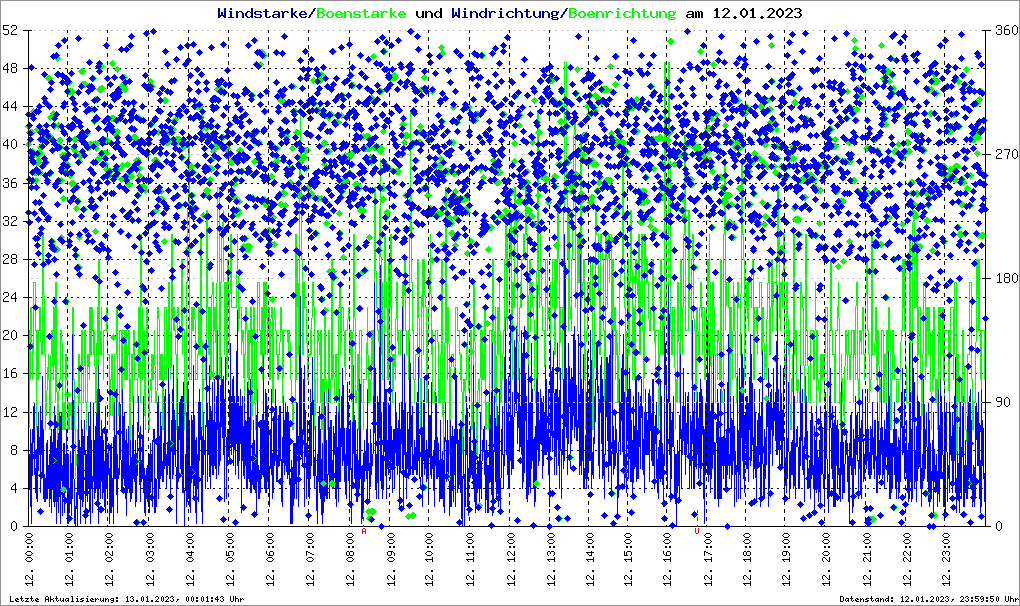Click the '12. 00:00' time axis label

[x=29, y=562]
